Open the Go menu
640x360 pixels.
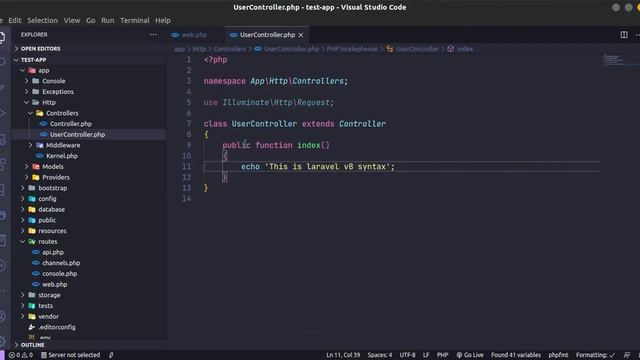[91, 20]
